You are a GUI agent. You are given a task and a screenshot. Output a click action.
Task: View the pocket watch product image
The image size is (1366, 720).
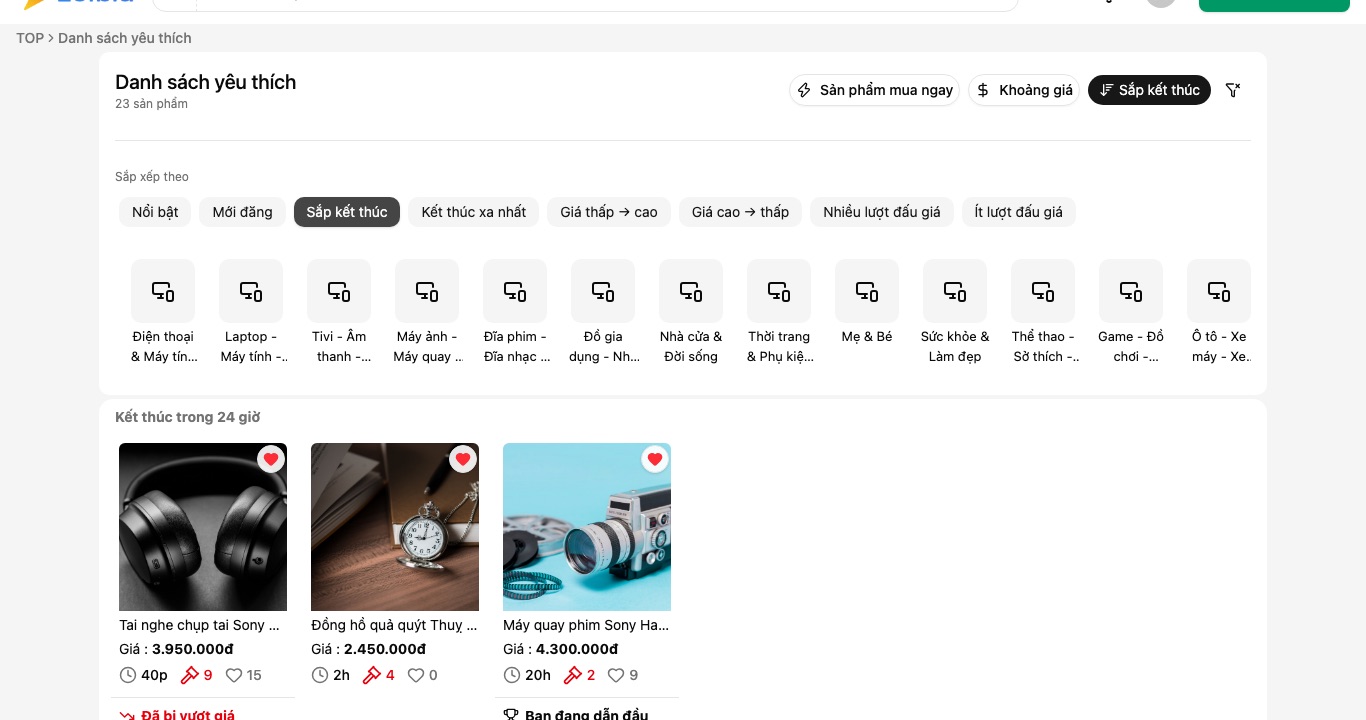point(395,527)
